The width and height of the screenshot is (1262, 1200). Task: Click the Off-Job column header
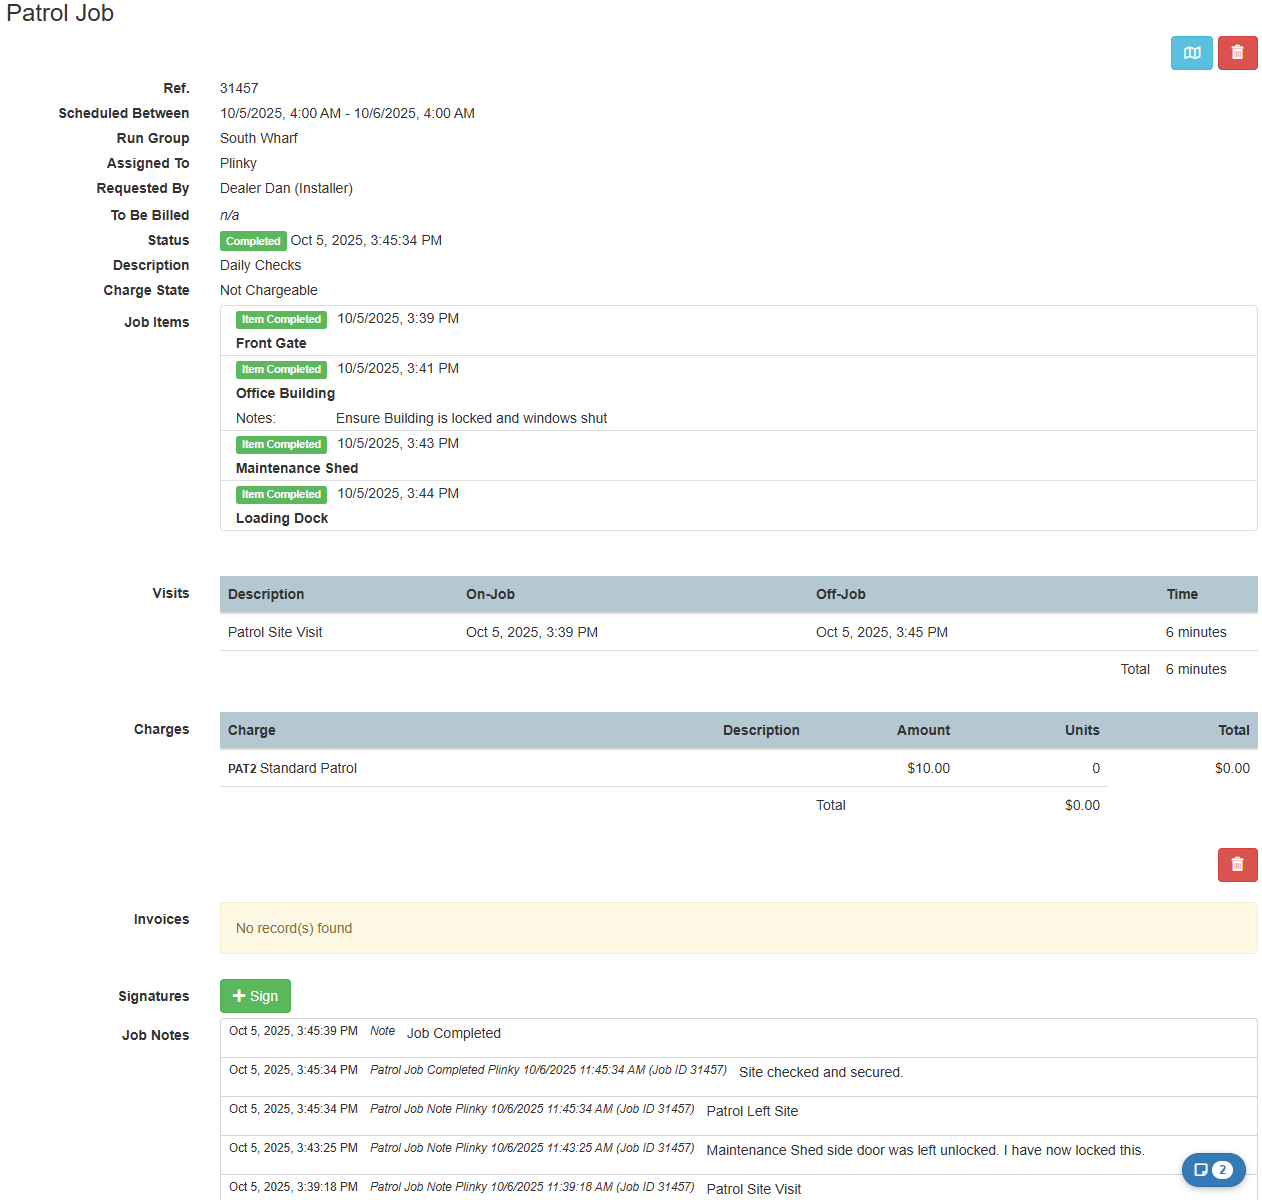point(840,594)
